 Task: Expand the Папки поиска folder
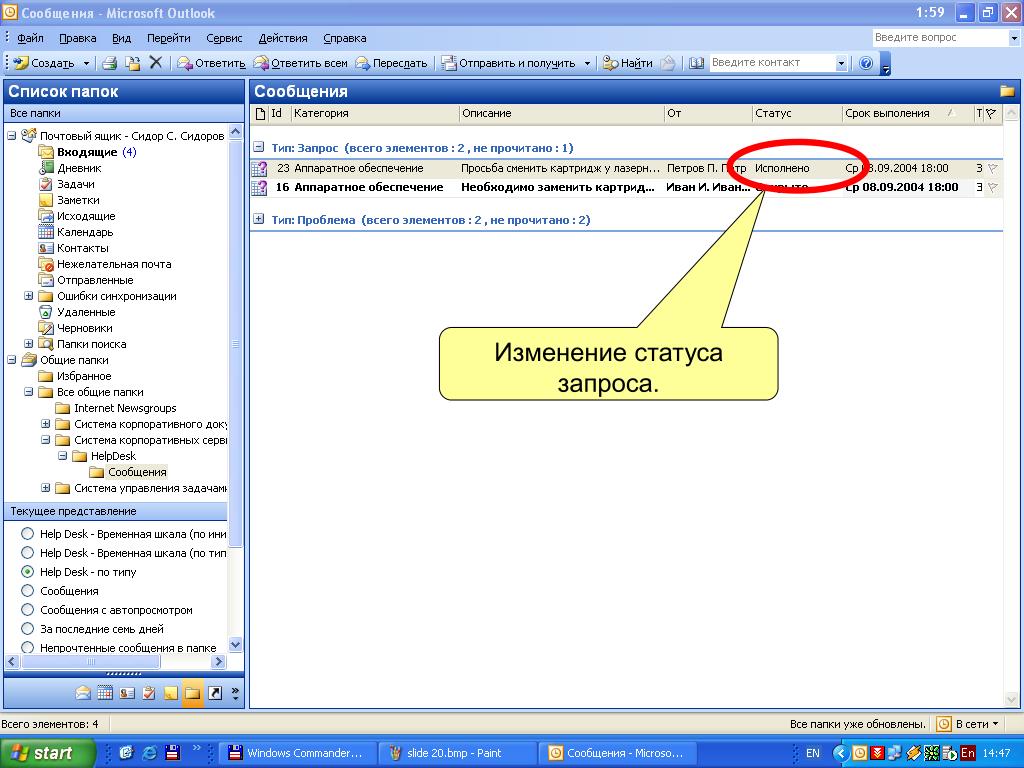29,344
